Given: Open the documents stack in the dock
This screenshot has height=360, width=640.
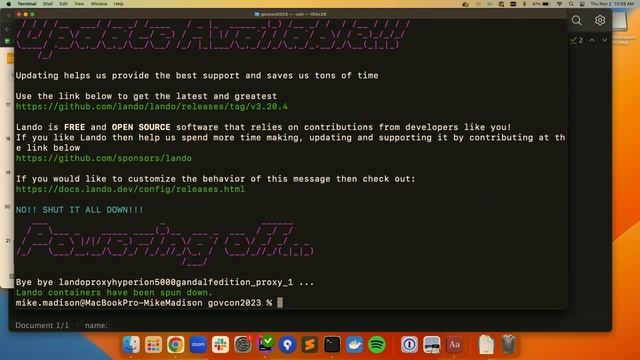Looking at the screenshot, I should (486, 344).
